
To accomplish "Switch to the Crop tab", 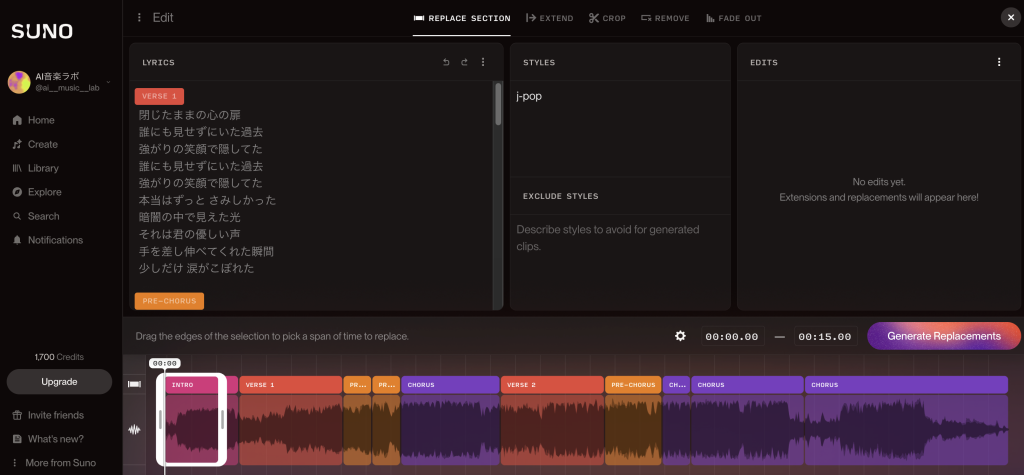I will tap(607, 18).
